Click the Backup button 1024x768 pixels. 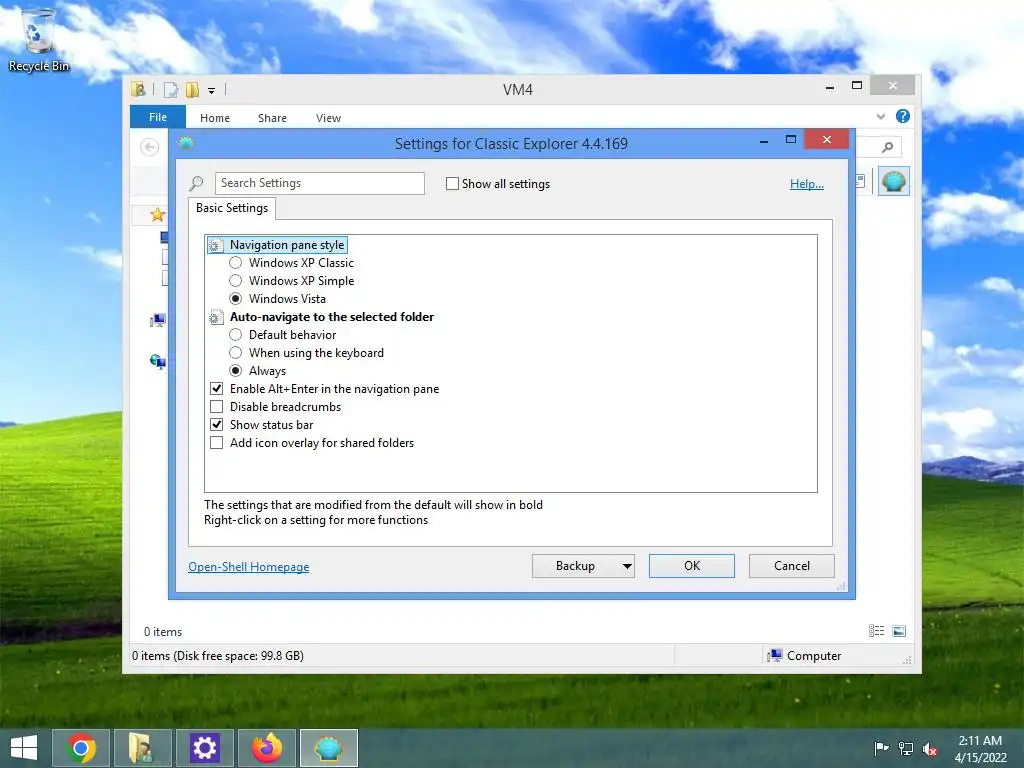point(575,566)
